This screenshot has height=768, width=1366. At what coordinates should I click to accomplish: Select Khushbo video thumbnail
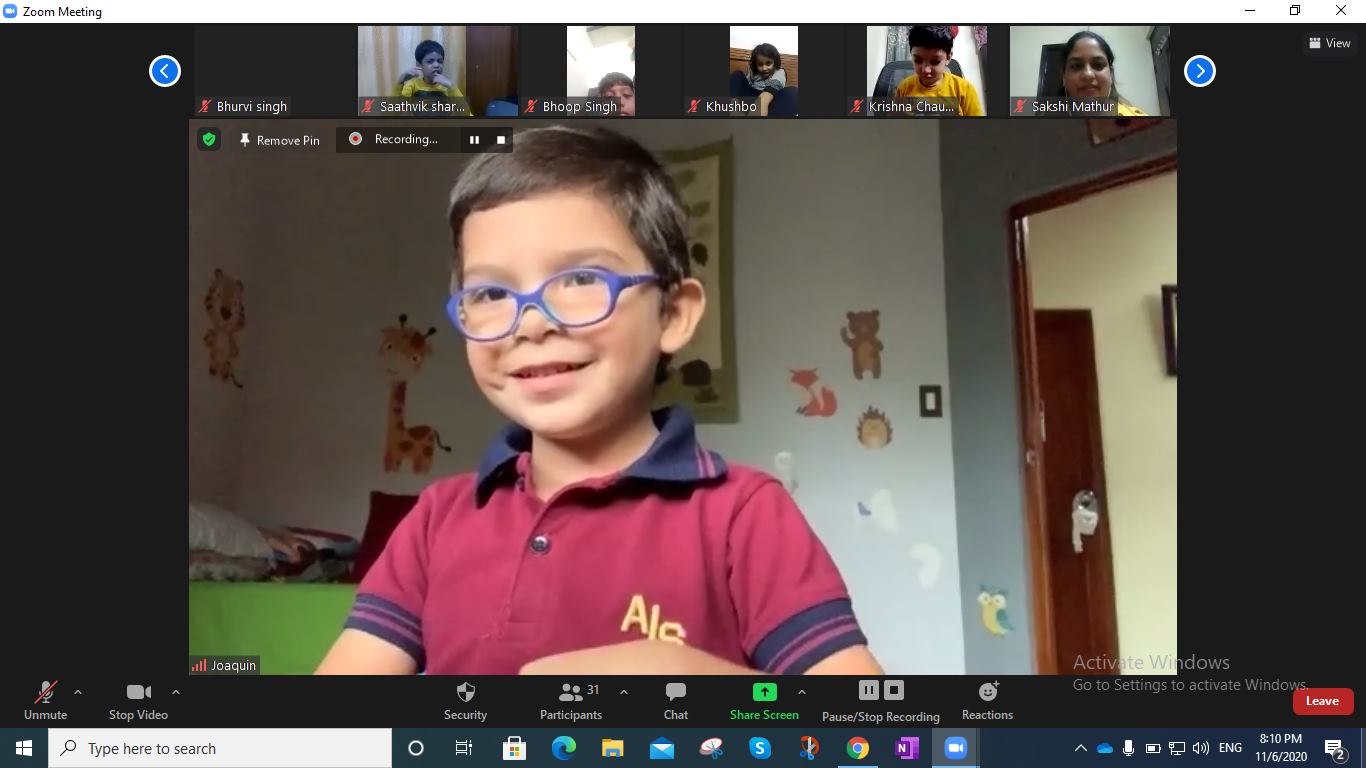point(763,71)
